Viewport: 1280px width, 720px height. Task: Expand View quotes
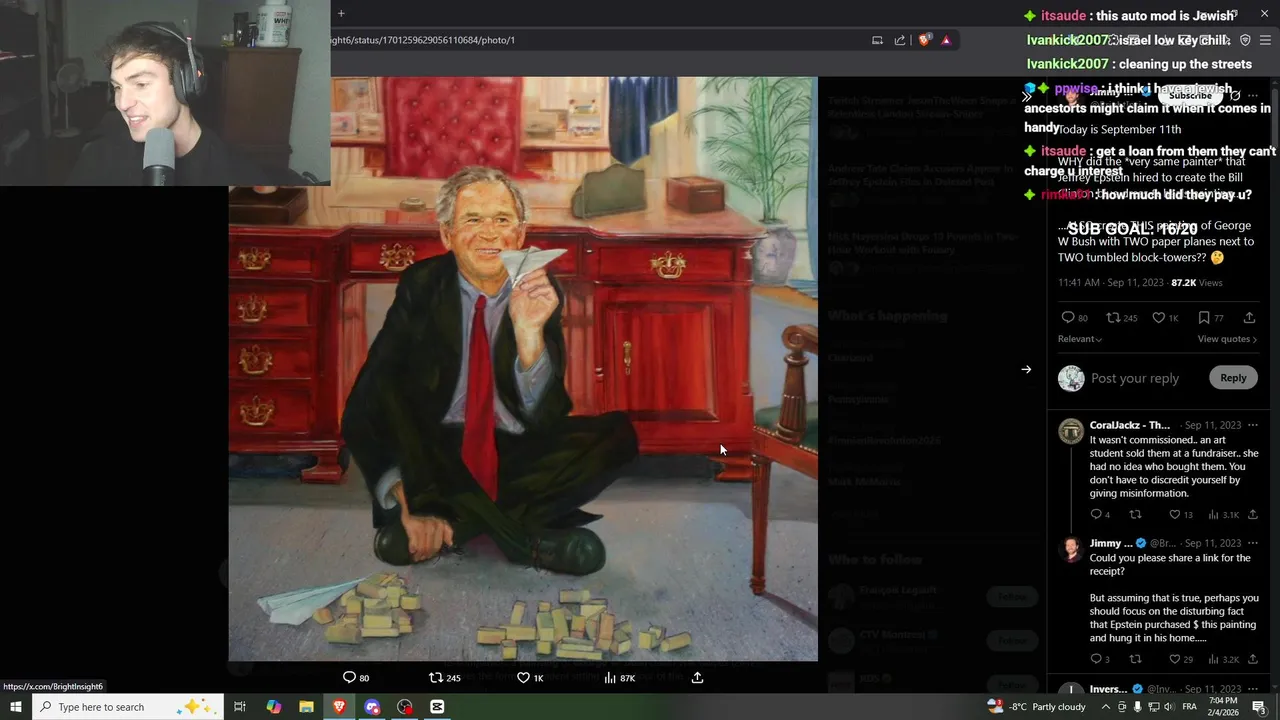pos(1227,339)
